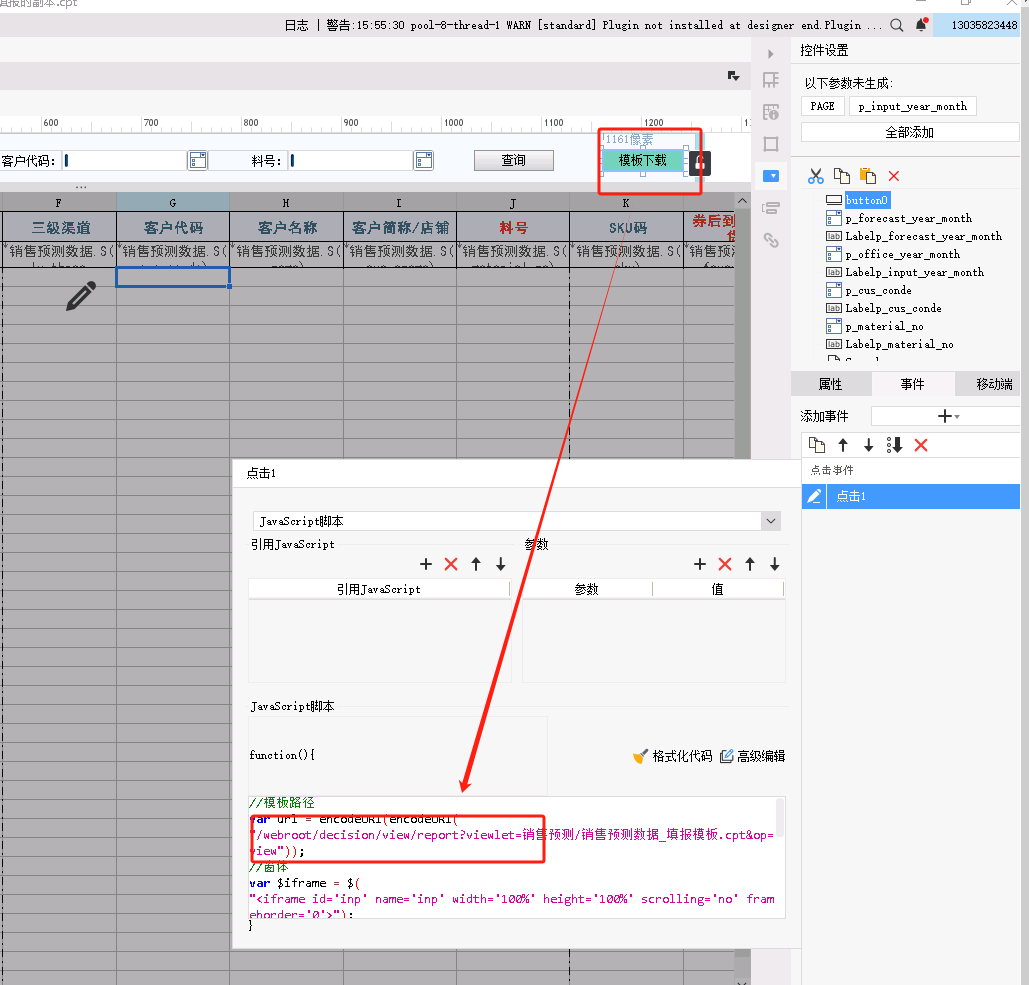Click into the 料号 input field
The height and width of the screenshot is (985, 1029).
pos(351,160)
